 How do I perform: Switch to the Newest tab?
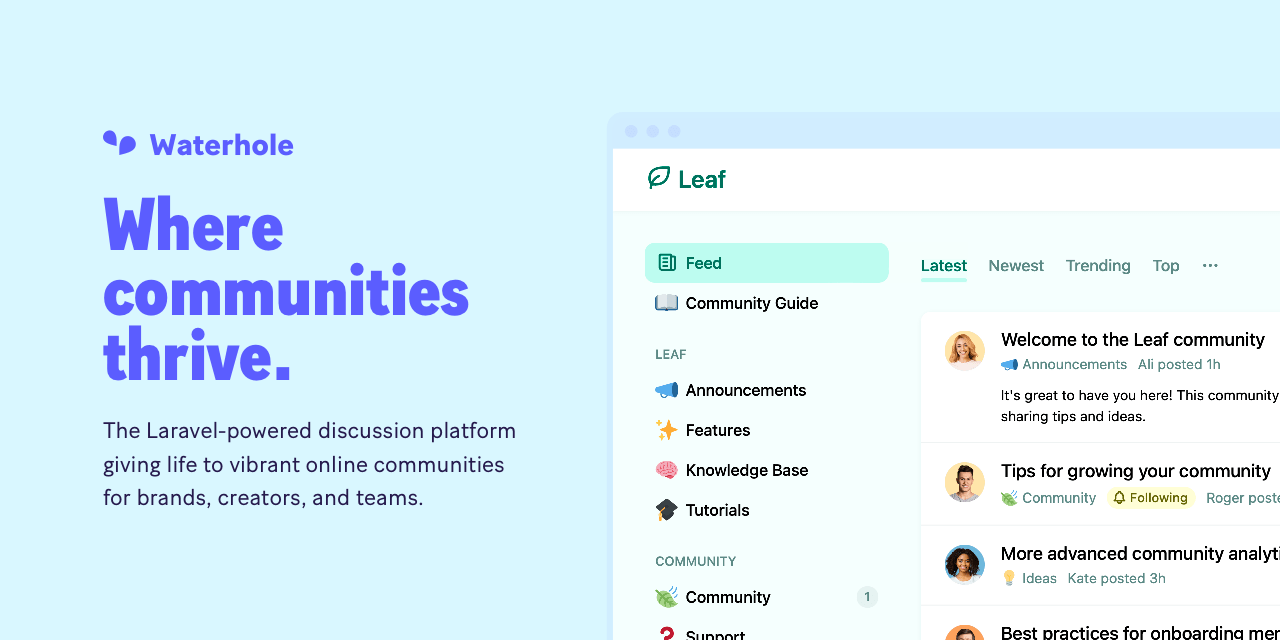[1016, 265]
